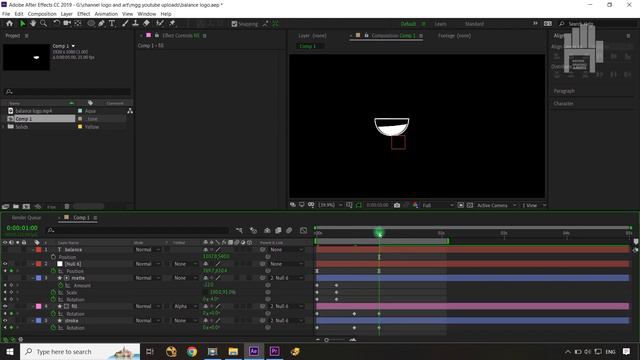This screenshot has height=360, width=640.
Task: Switch to the Render Queue tab
Action: click(27, 218)
